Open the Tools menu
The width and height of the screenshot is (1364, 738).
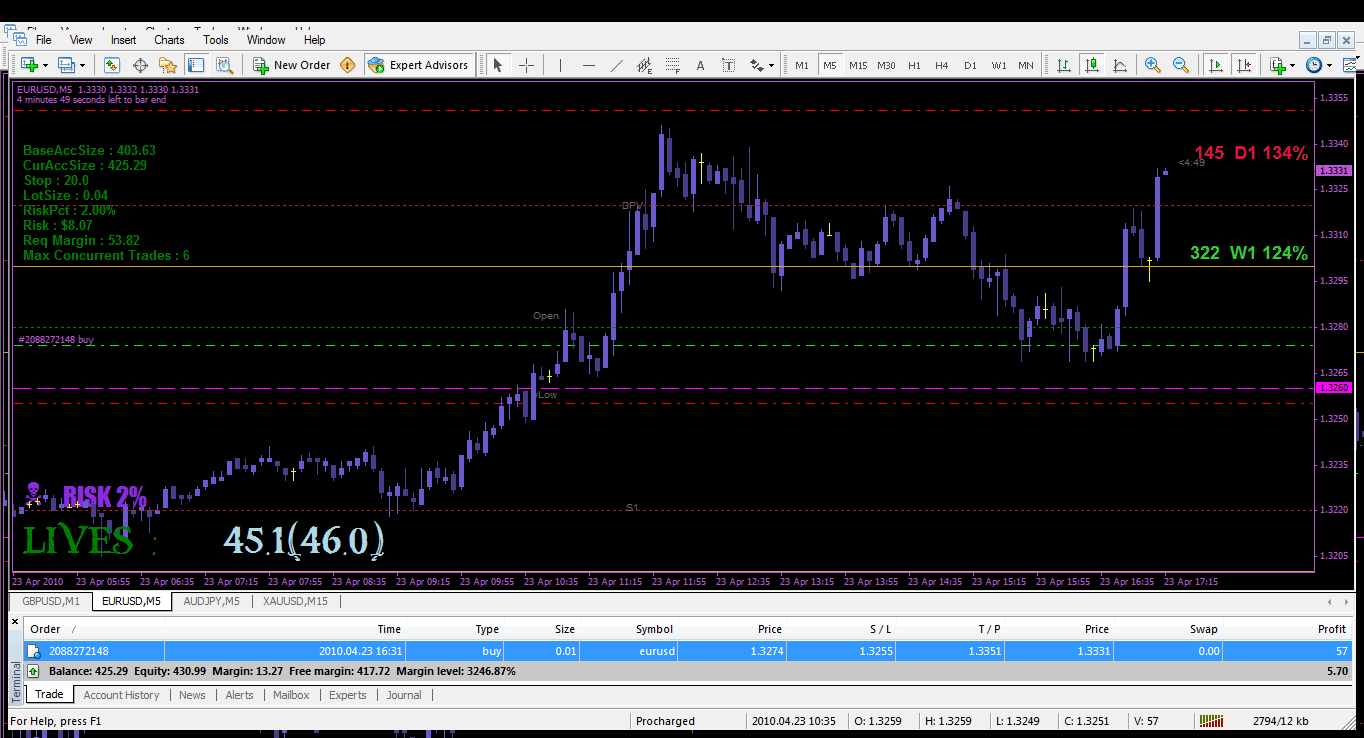point(216,40)
